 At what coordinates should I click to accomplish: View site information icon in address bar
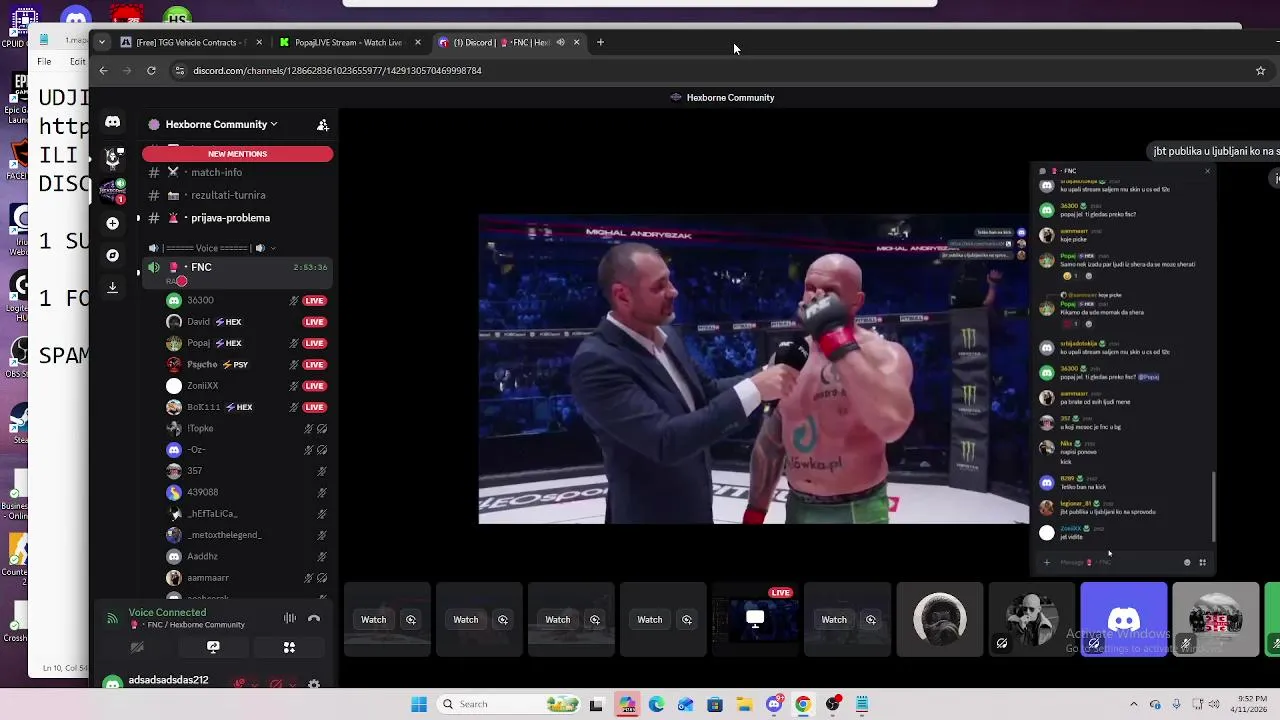point(179,70)
